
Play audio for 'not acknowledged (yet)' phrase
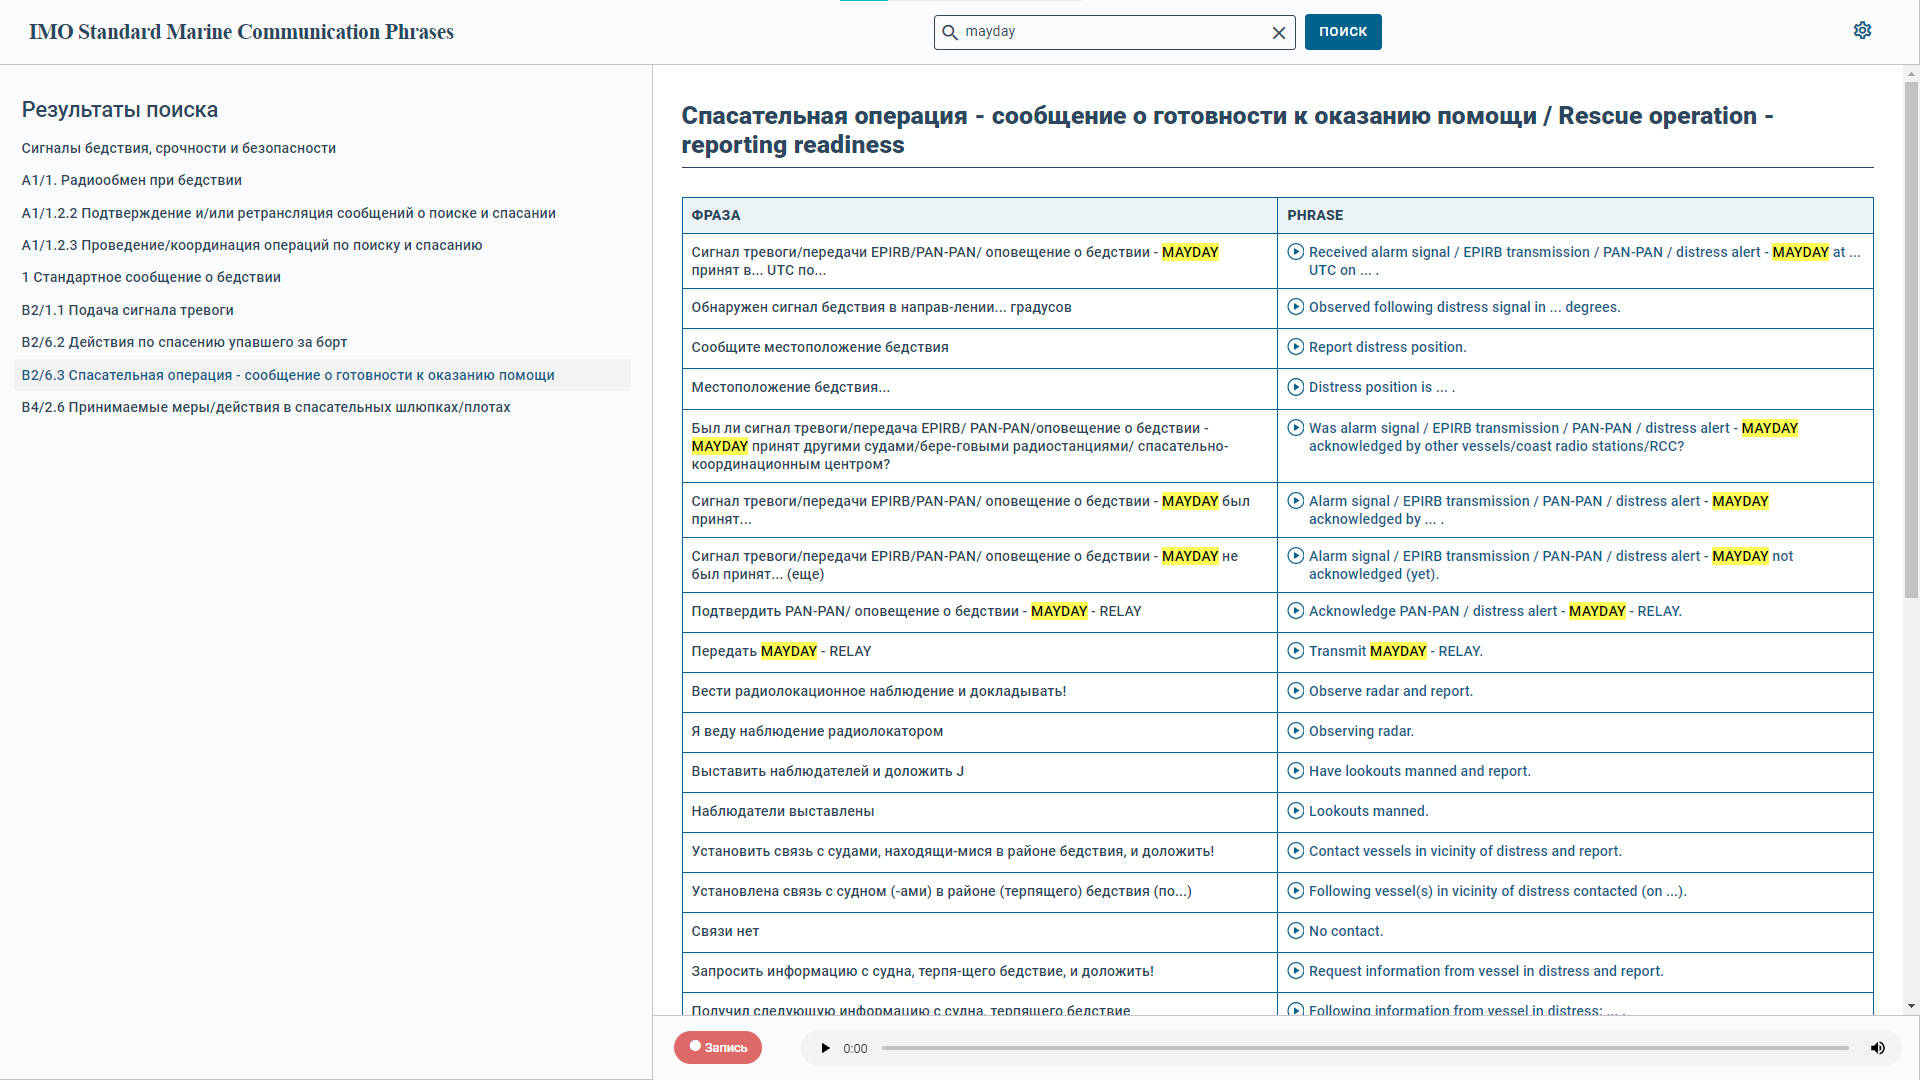(x=1296, y=556)
